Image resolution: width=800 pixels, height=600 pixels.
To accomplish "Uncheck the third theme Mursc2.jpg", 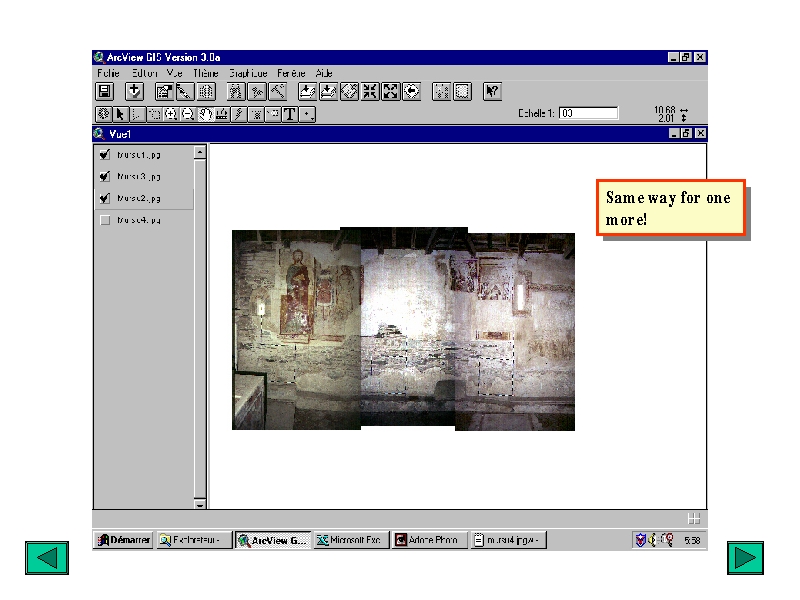I will pyautogui.click(x=105, y=198).
